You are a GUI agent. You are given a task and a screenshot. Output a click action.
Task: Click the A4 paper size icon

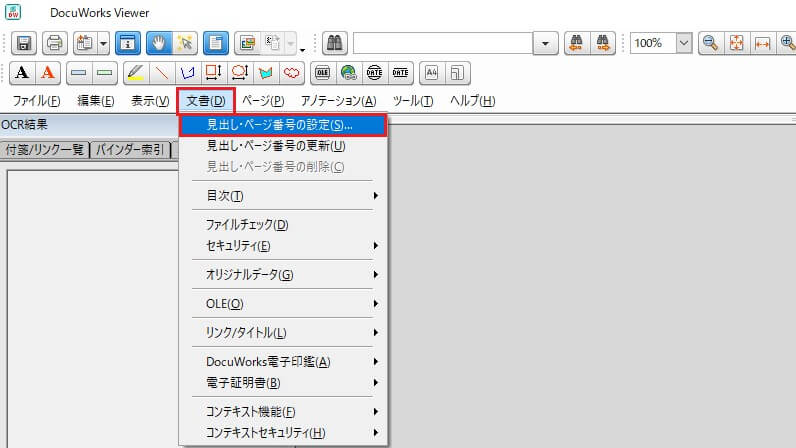coord(431,73)
